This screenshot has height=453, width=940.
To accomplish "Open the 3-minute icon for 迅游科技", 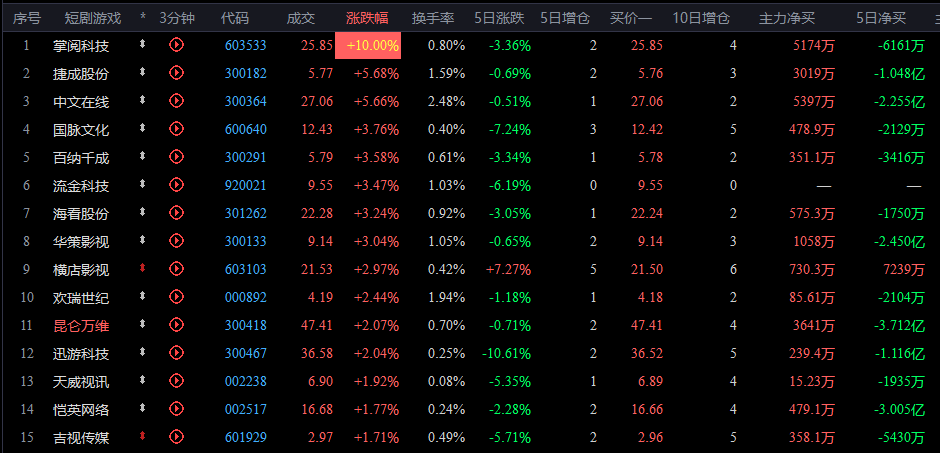I will (176, 352).
